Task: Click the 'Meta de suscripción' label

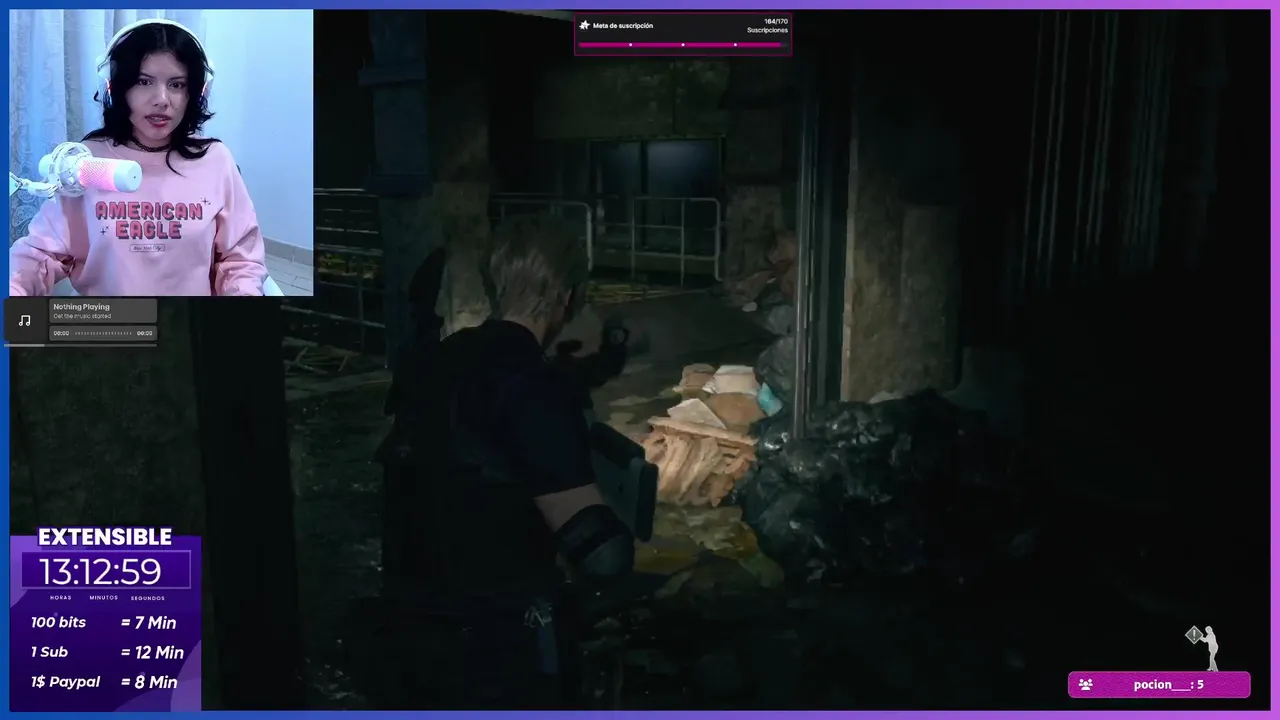Action: (623, 26)
